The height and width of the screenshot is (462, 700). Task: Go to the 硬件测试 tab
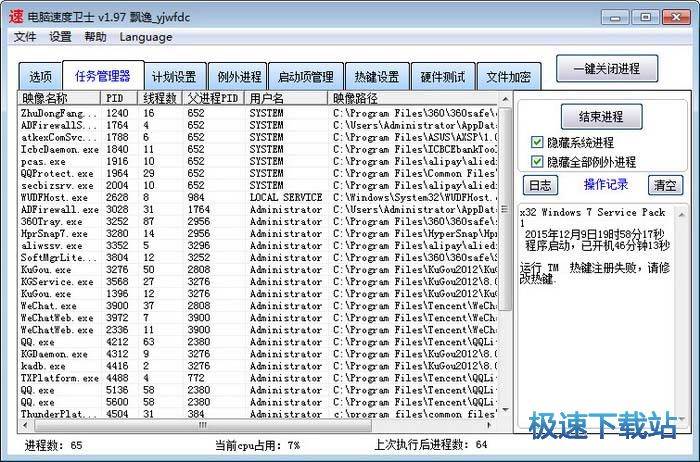click(443, 77)
